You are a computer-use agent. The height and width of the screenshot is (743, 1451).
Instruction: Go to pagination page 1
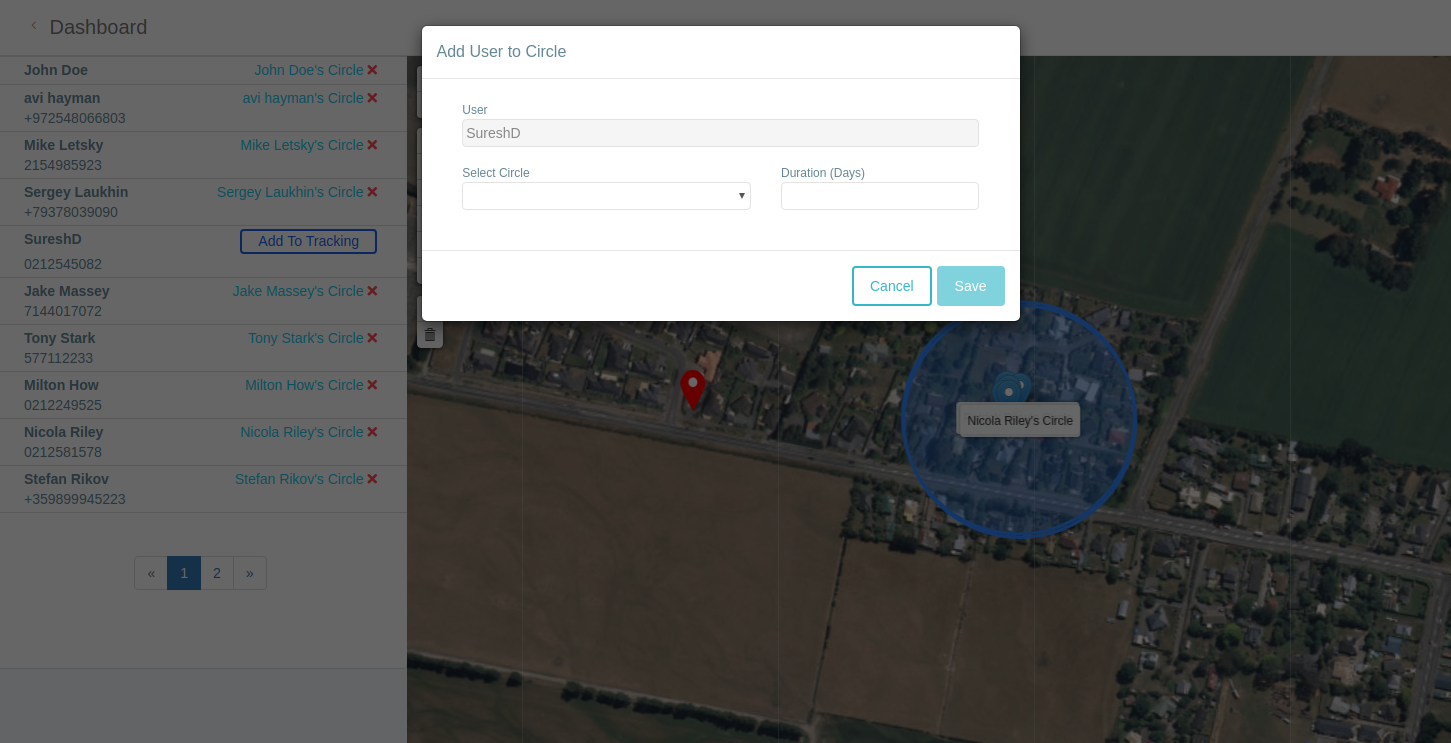[x=184, y=573]
